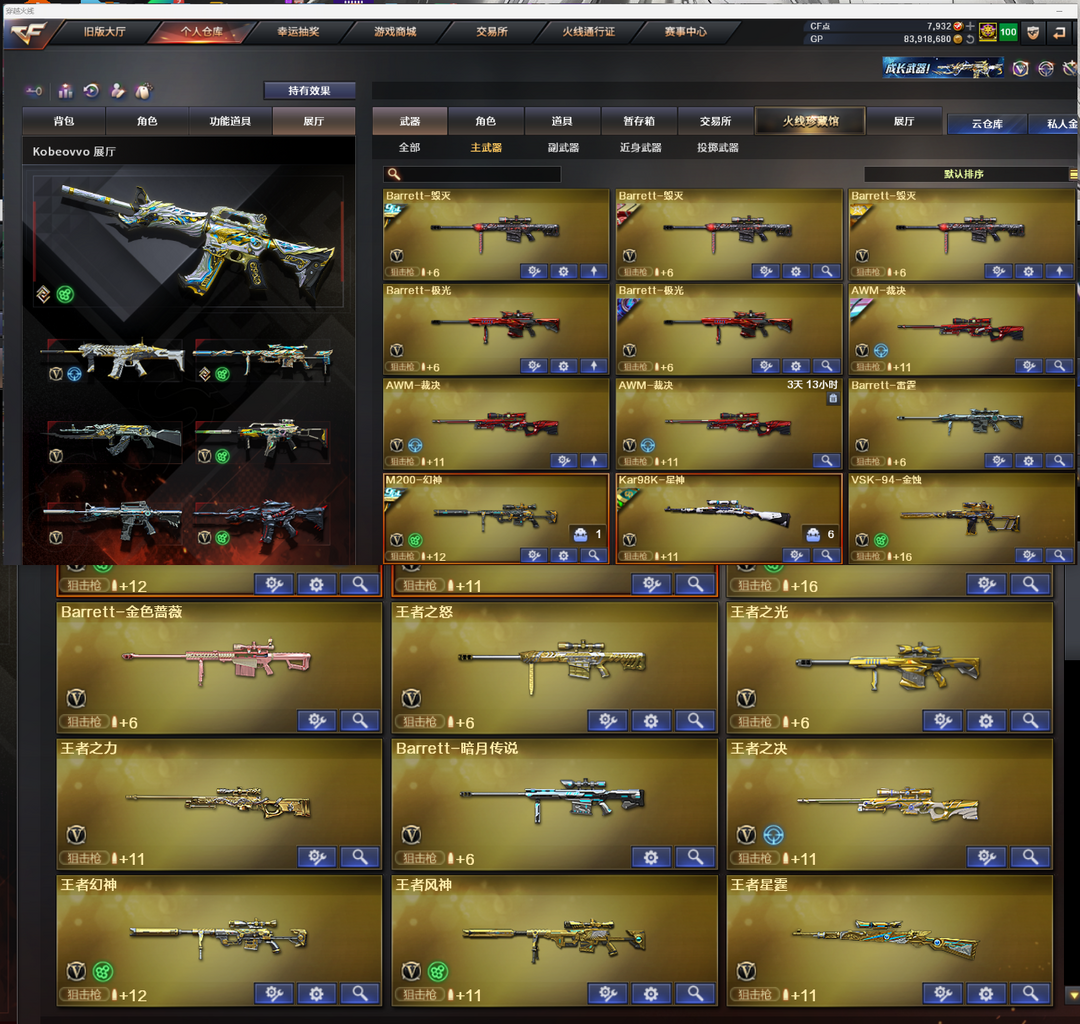
Task: Open the 火线珍藏馆 tab
Action: pyautogui.click(x=810, y=121)
